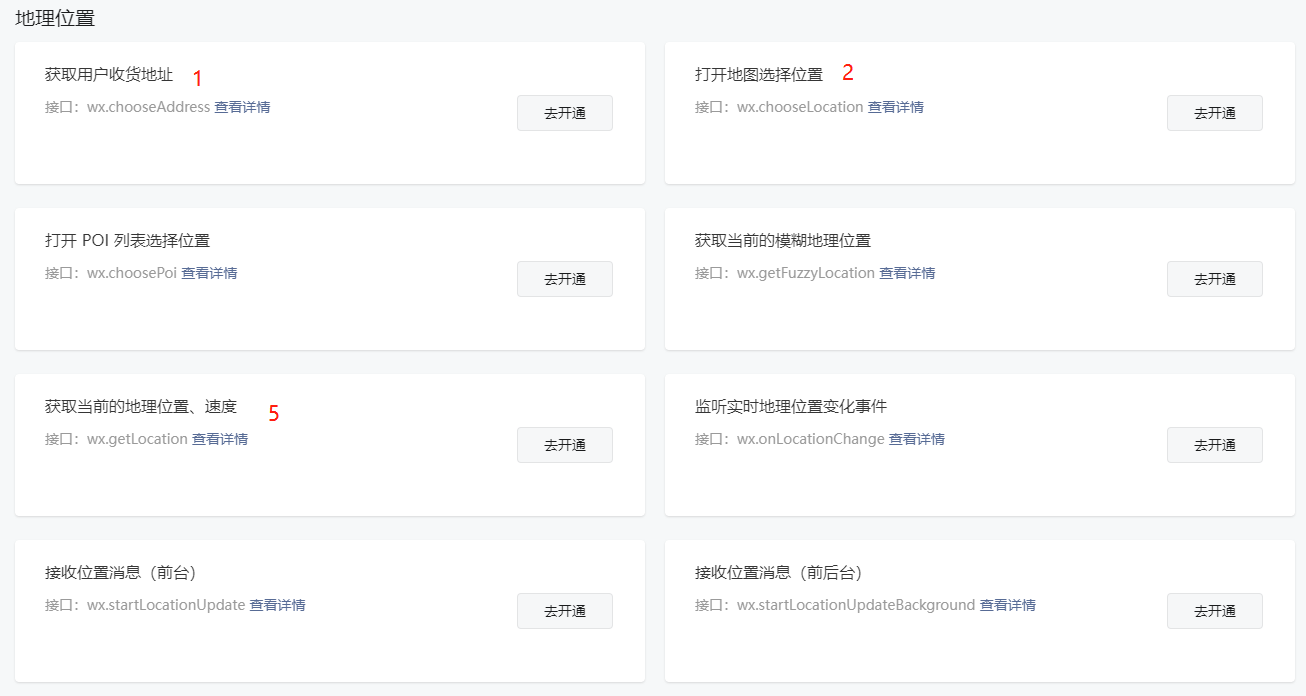This screenshot has height=696, width=1306.
Task: Click 去开通 for wx.getFuzzyLocation
Action: tap(1214, 278)
